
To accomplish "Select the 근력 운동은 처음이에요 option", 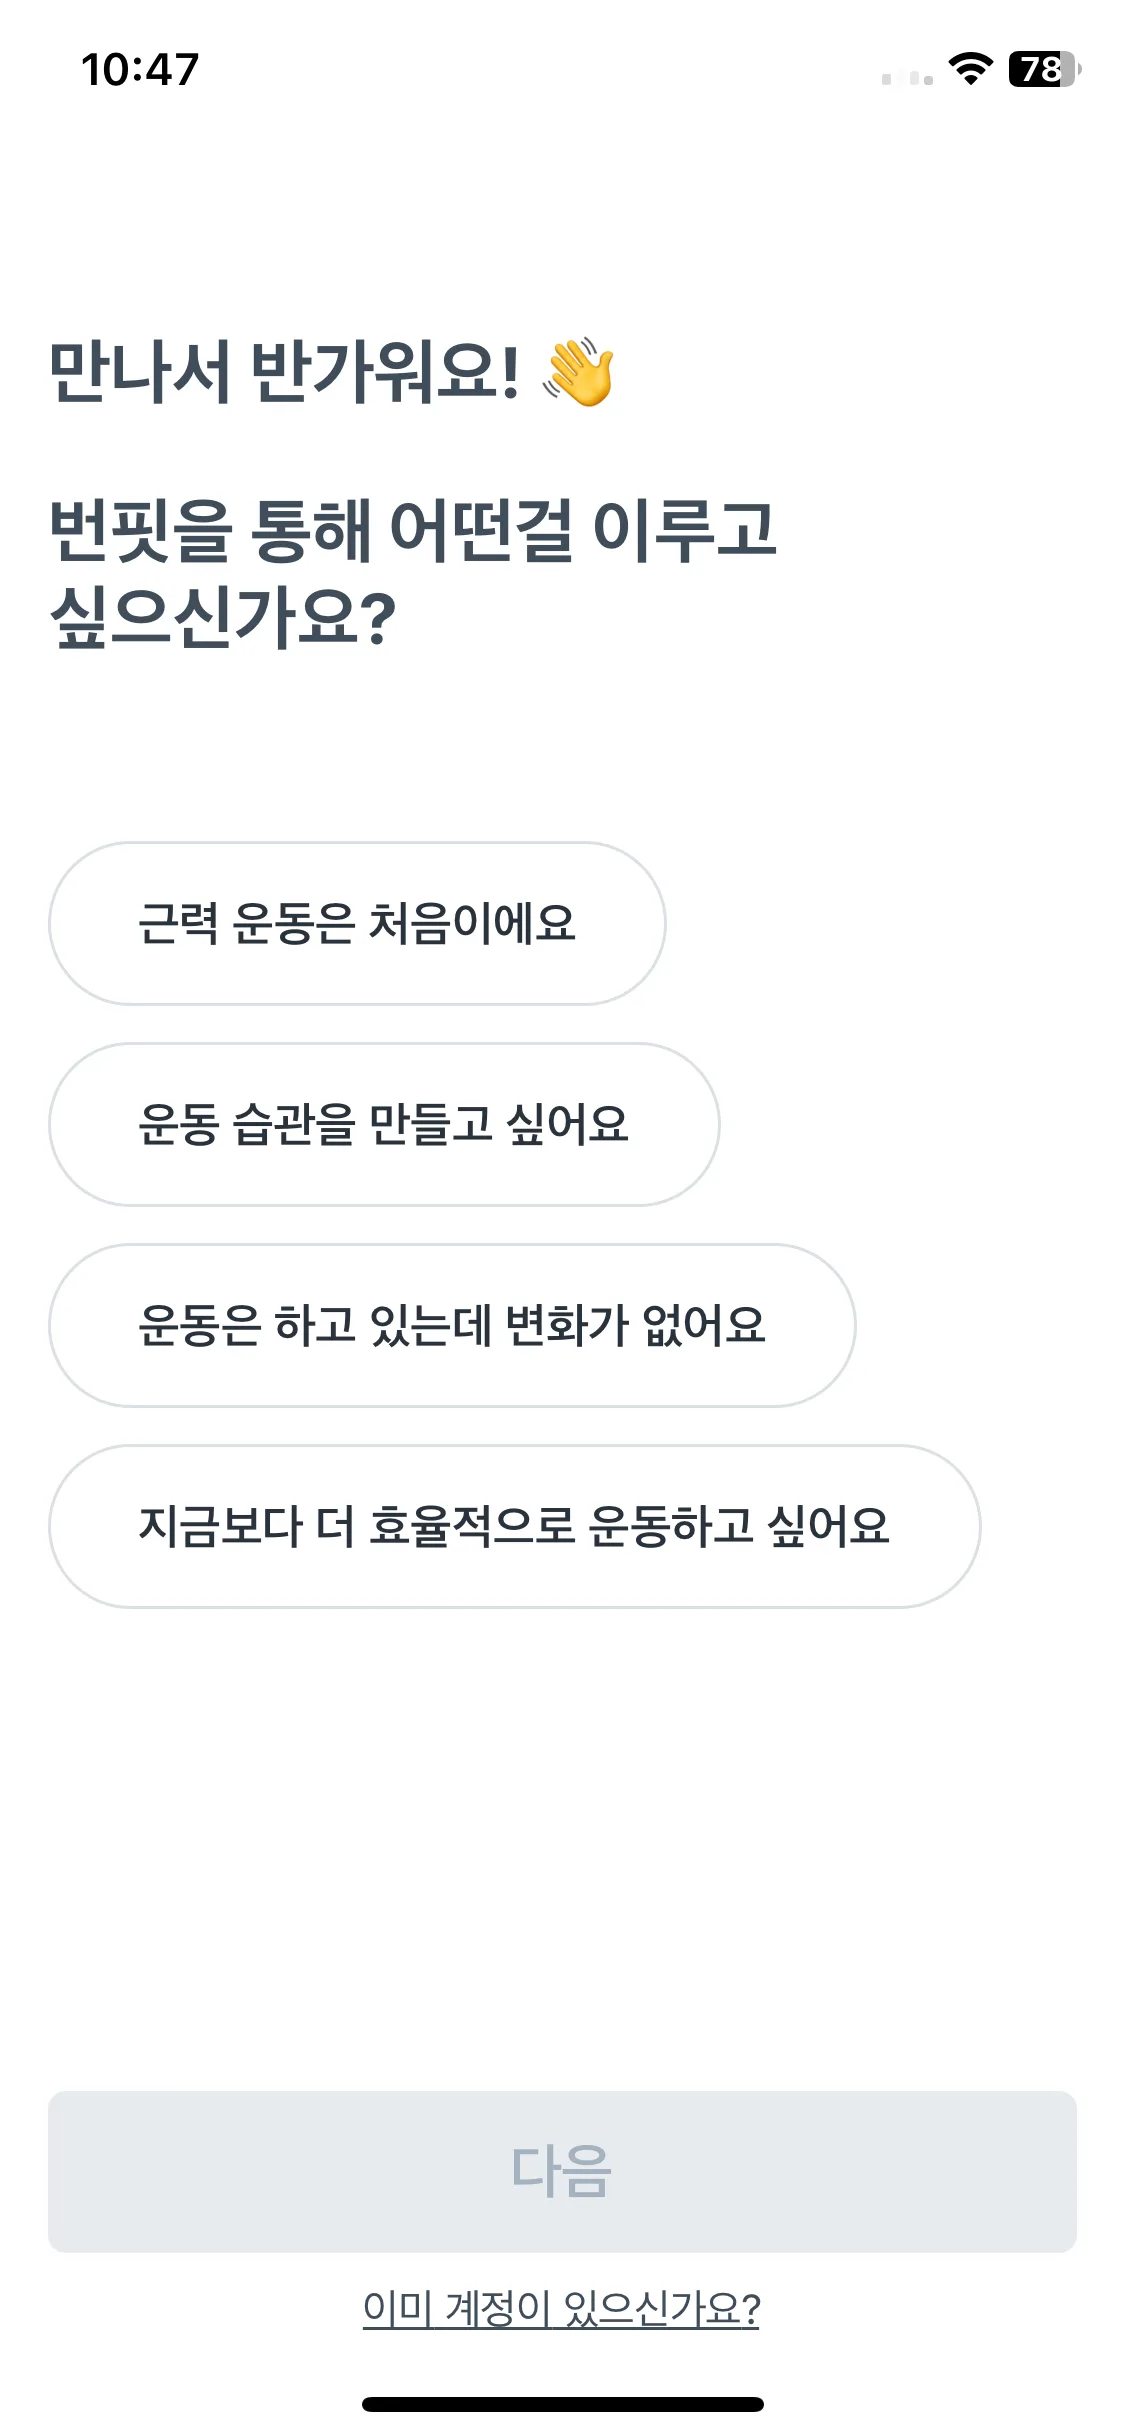I will tap(357, 923).
